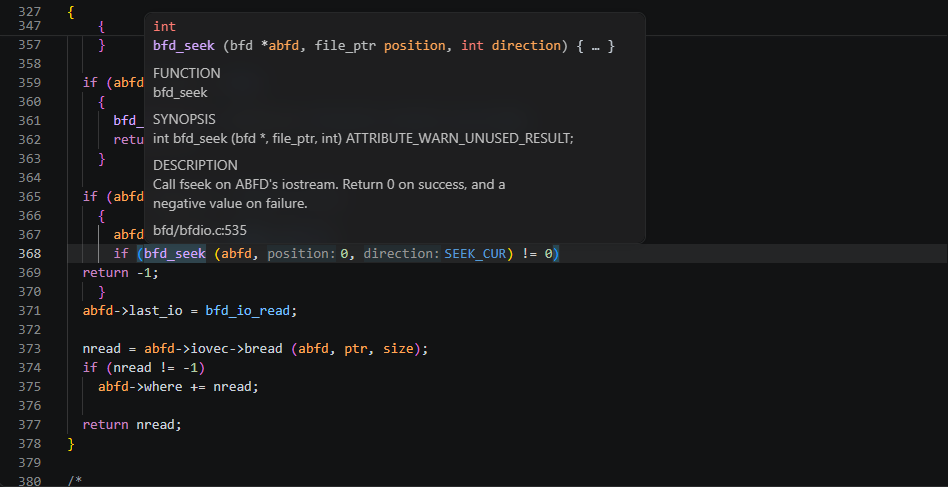
Task: Click 'int' return type in tooltip
Action: click(x=164, y=27)
